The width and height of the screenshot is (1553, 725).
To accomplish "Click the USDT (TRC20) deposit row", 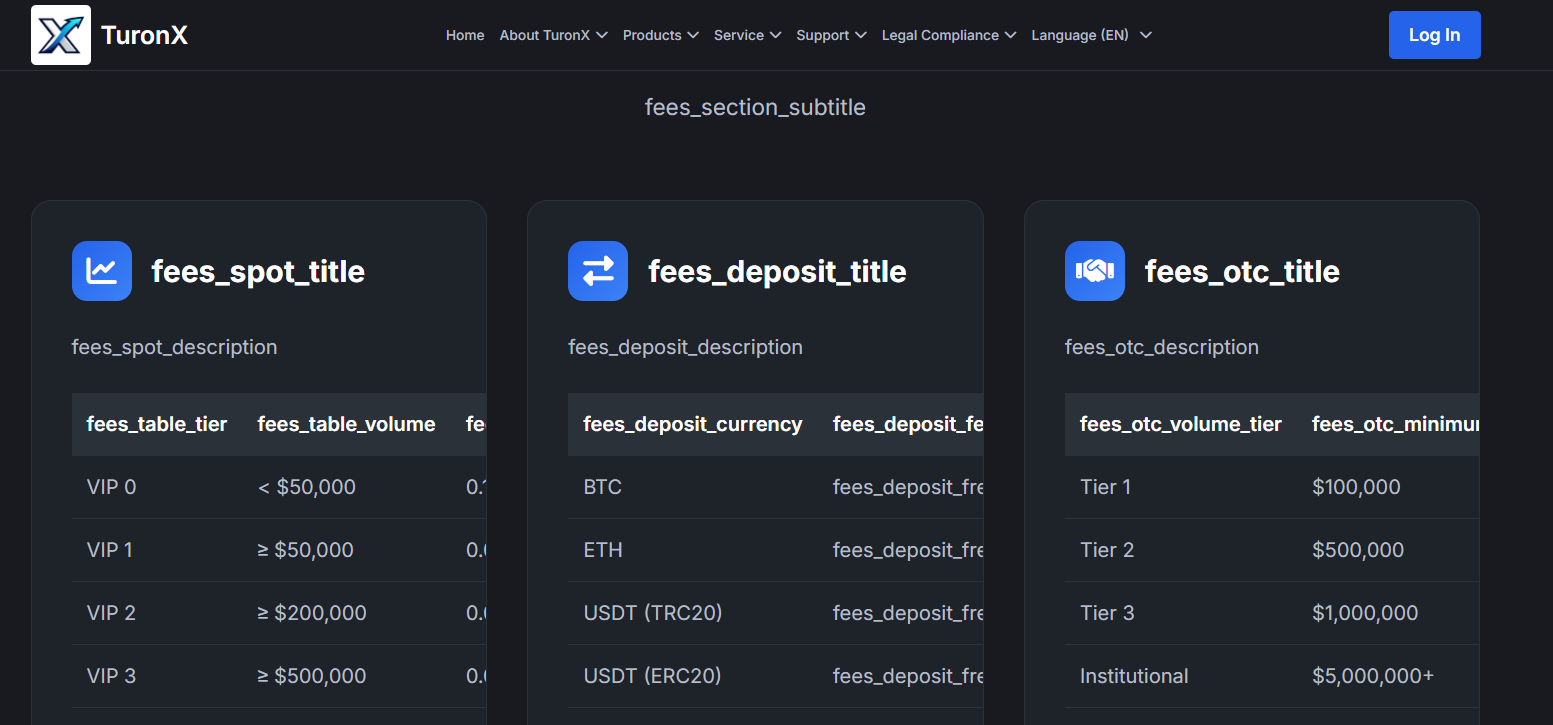I will click(653, 613).
